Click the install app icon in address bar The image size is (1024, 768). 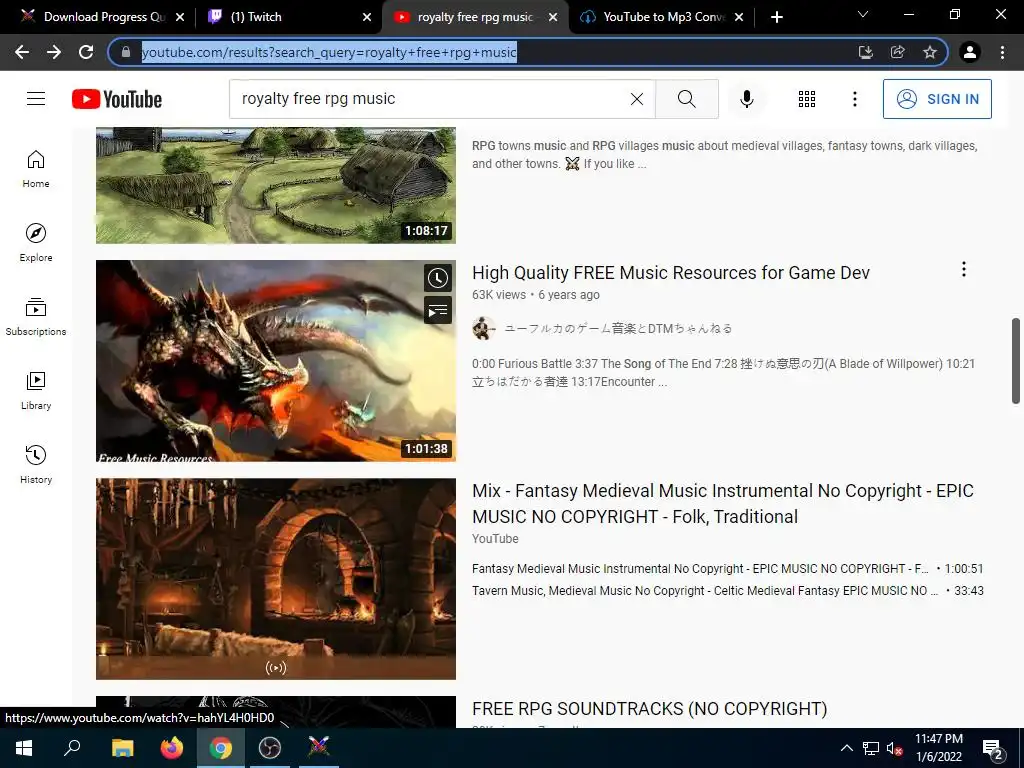[x=865, y=52]
